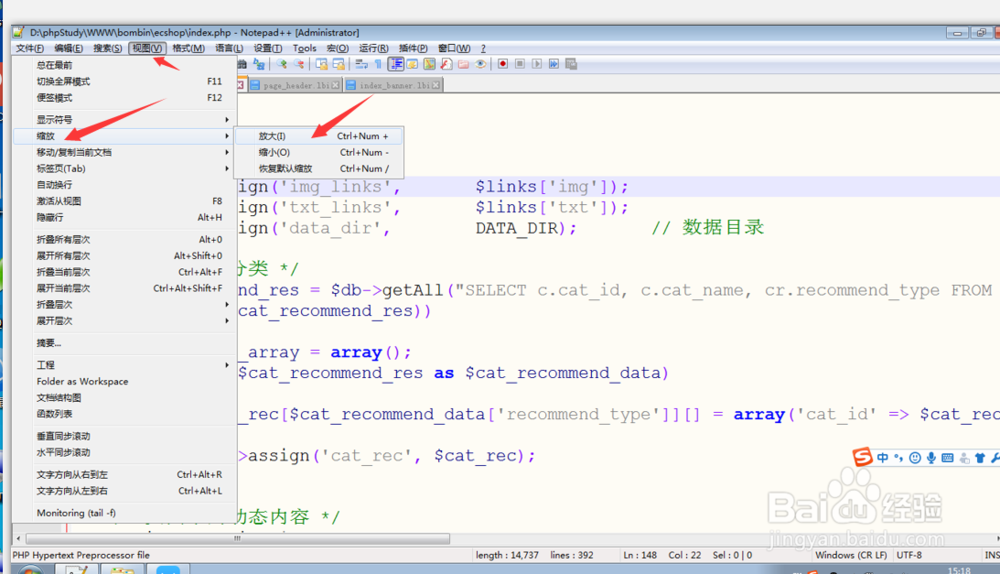
Task: Click the horizontal scrollbar thumb
Action: (x=237, y=539)
